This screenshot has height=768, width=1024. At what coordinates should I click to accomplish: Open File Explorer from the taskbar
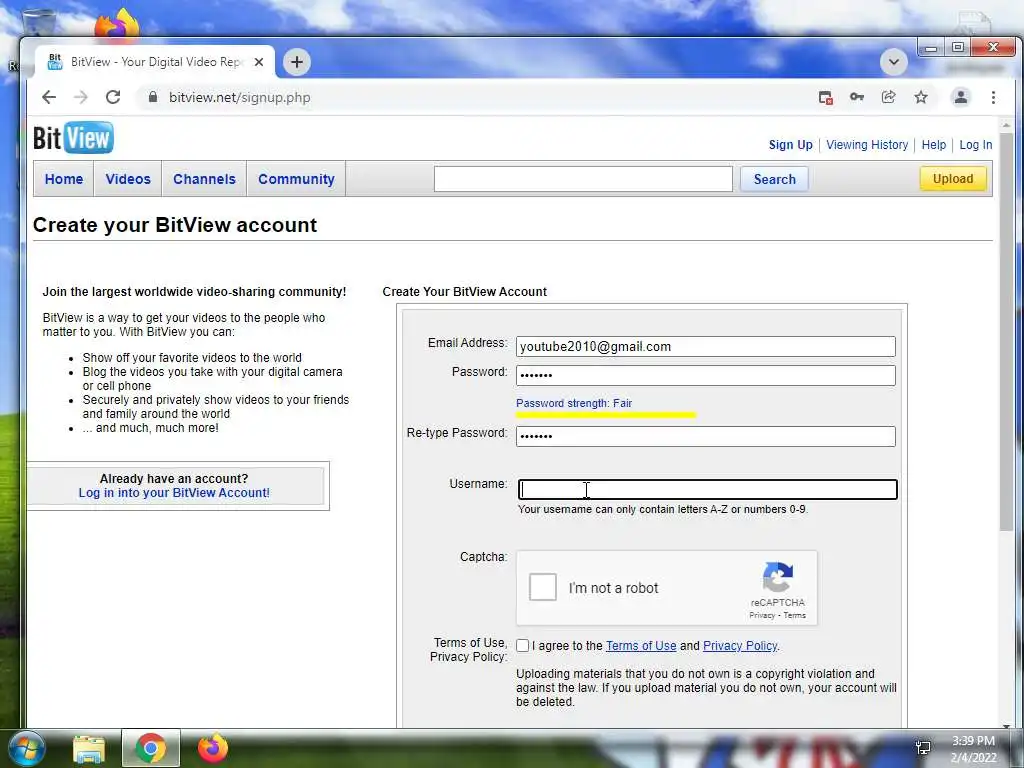(x=89, y=749)
